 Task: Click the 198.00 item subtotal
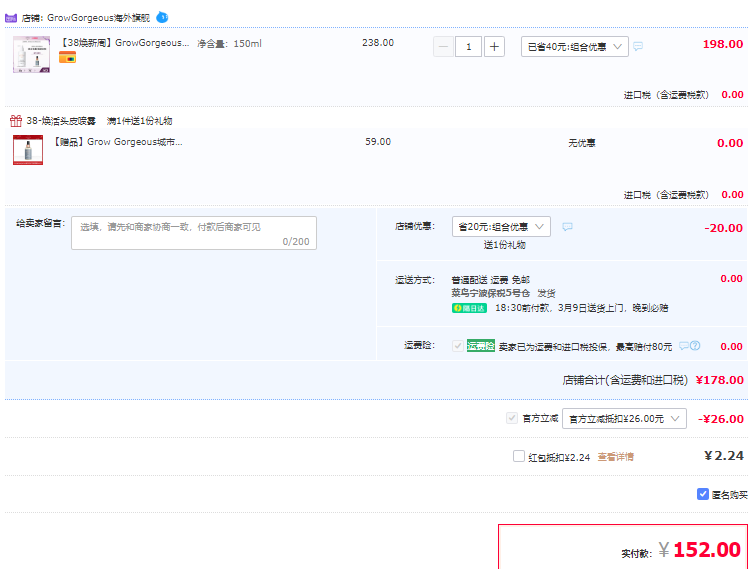click(x=723, y=44)
